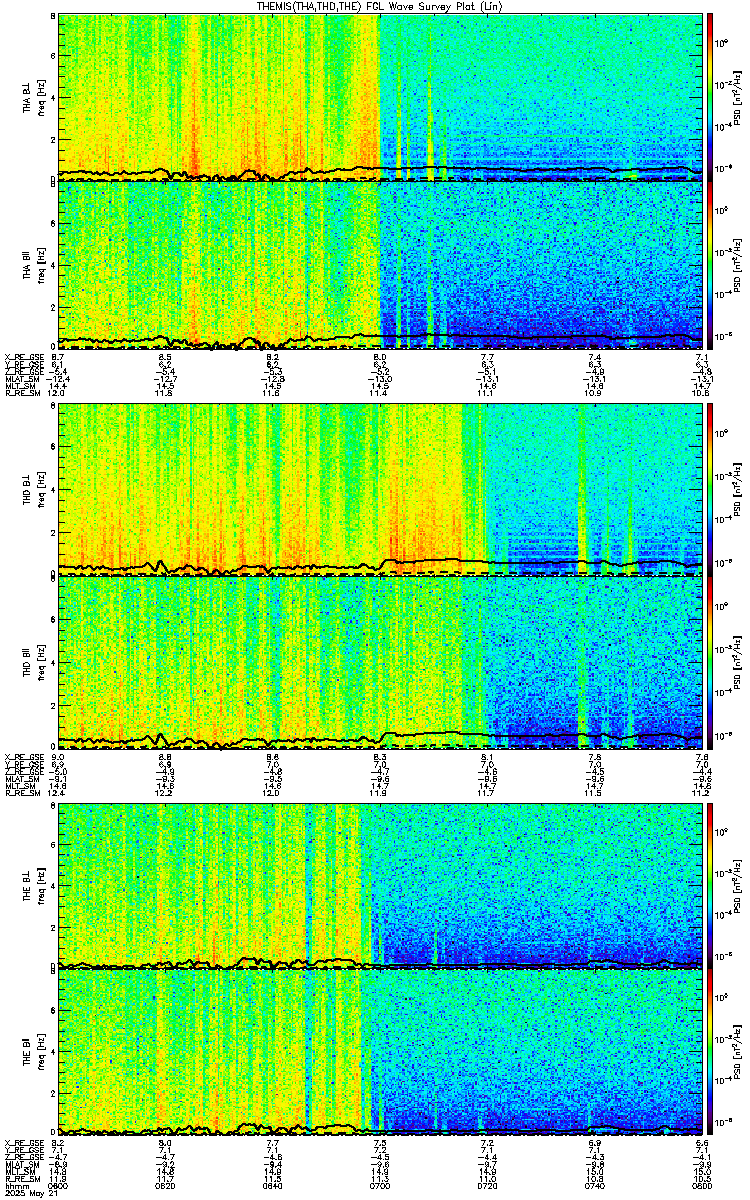Click the color bar beside THA B-perpendicular panel
The image size is (750, 1200).
(x=710, y=97)
